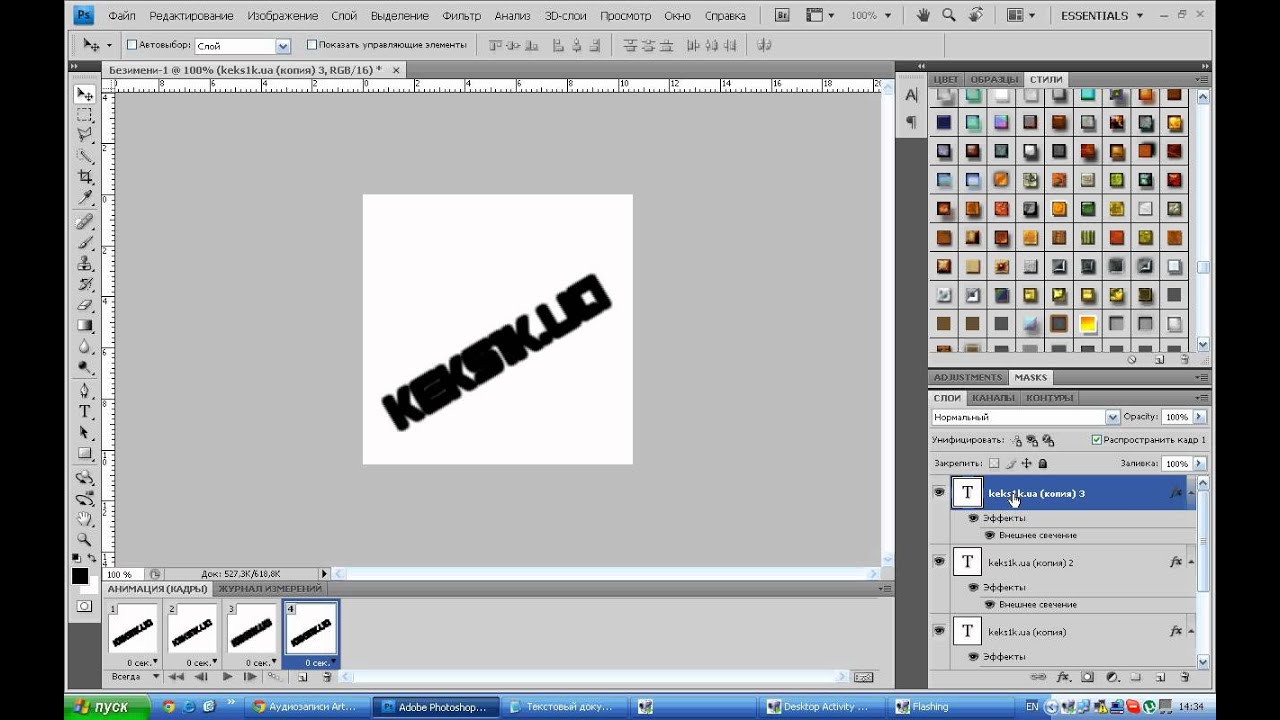This screenshot has width=1280, height=720.
Task: Select the Polygonal Lasso tool
Action: [85, 135]
